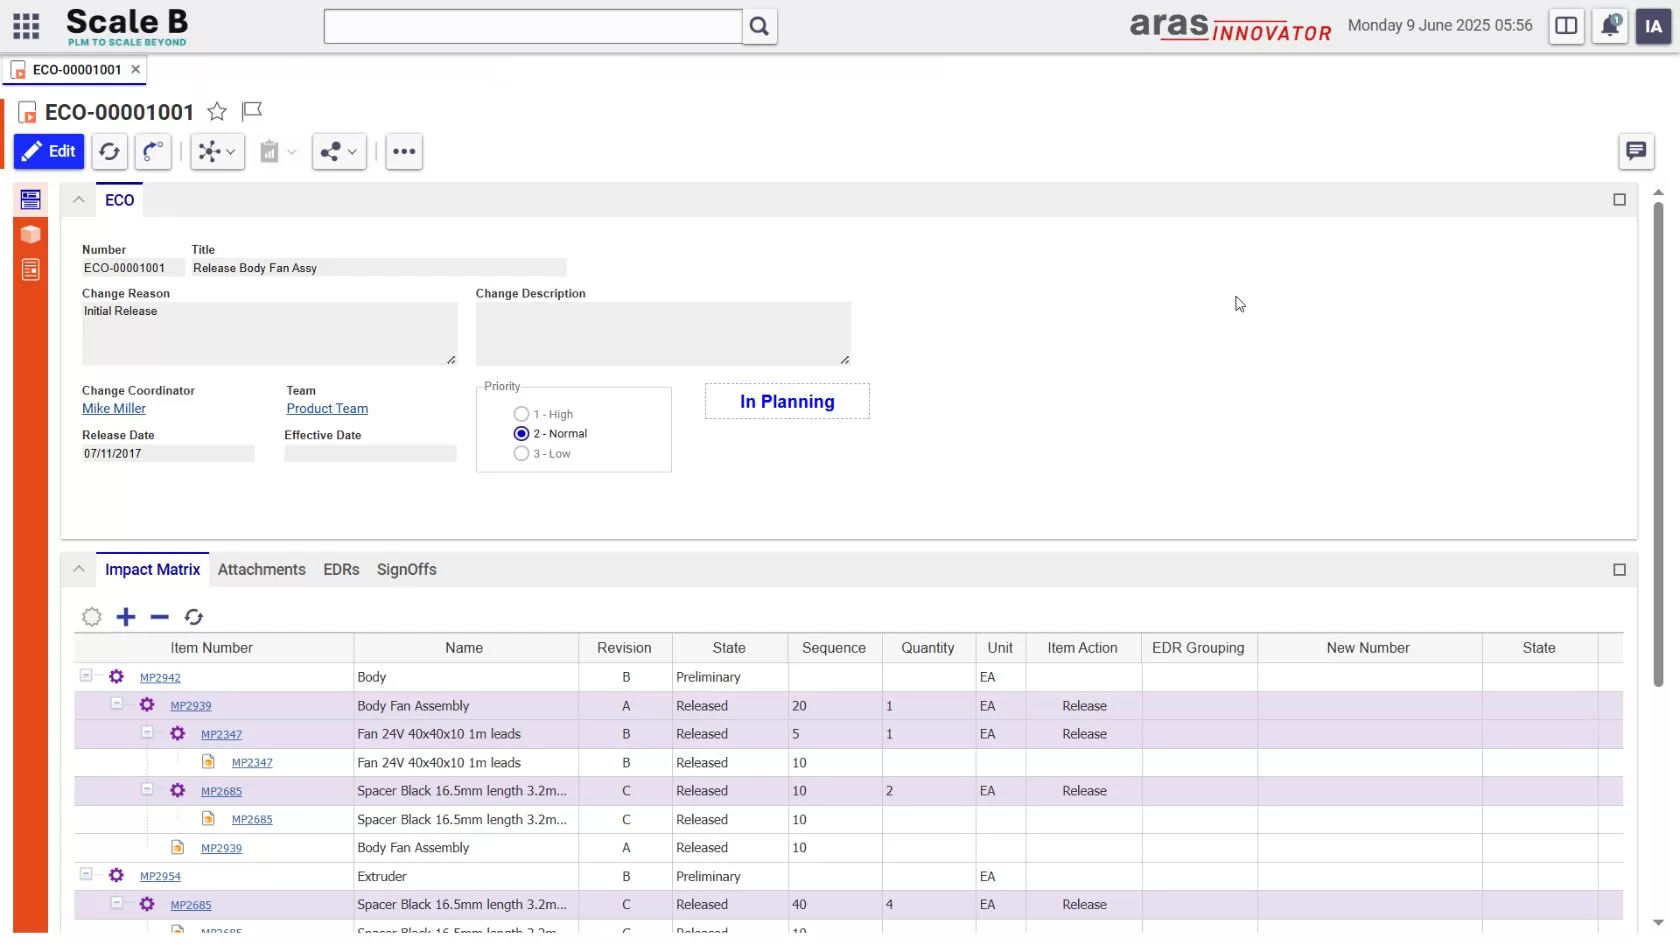The image size is (1680, 945).
Task: Switch to the Attachments tab
Action: [262, 570]
